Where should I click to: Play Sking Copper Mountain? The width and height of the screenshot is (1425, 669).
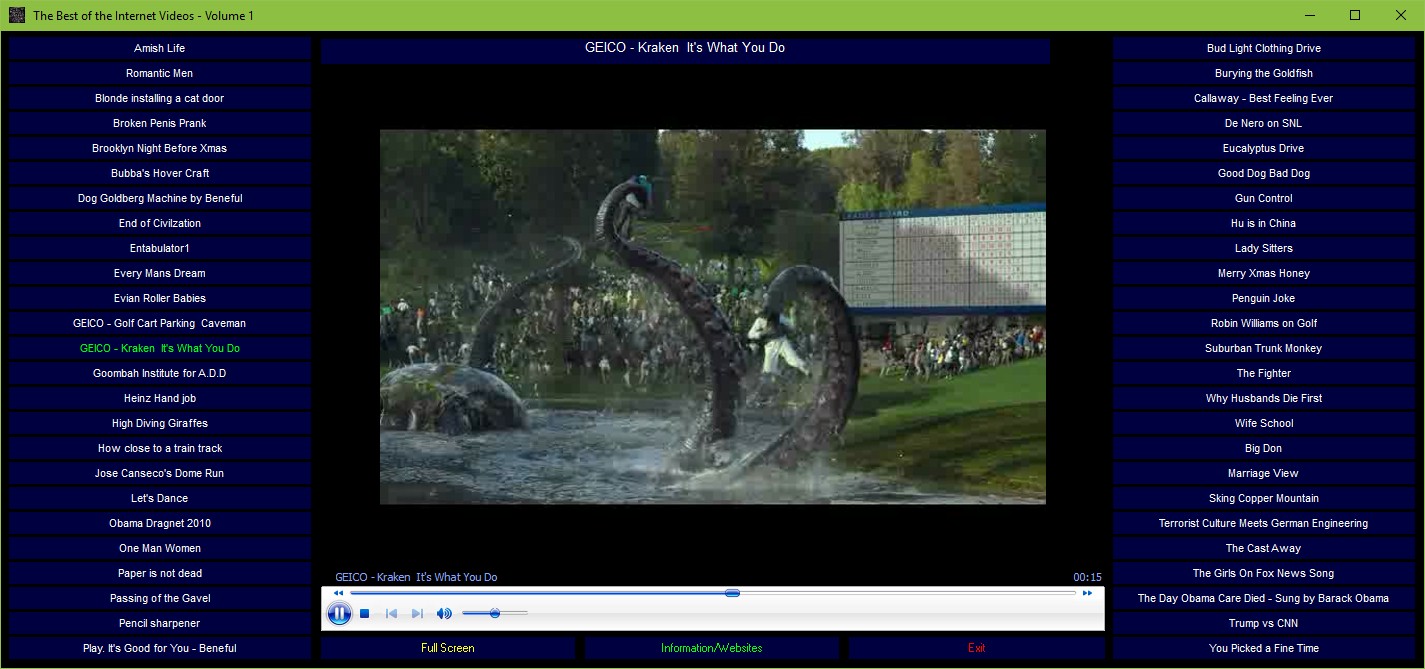[x=1264, y=498]
